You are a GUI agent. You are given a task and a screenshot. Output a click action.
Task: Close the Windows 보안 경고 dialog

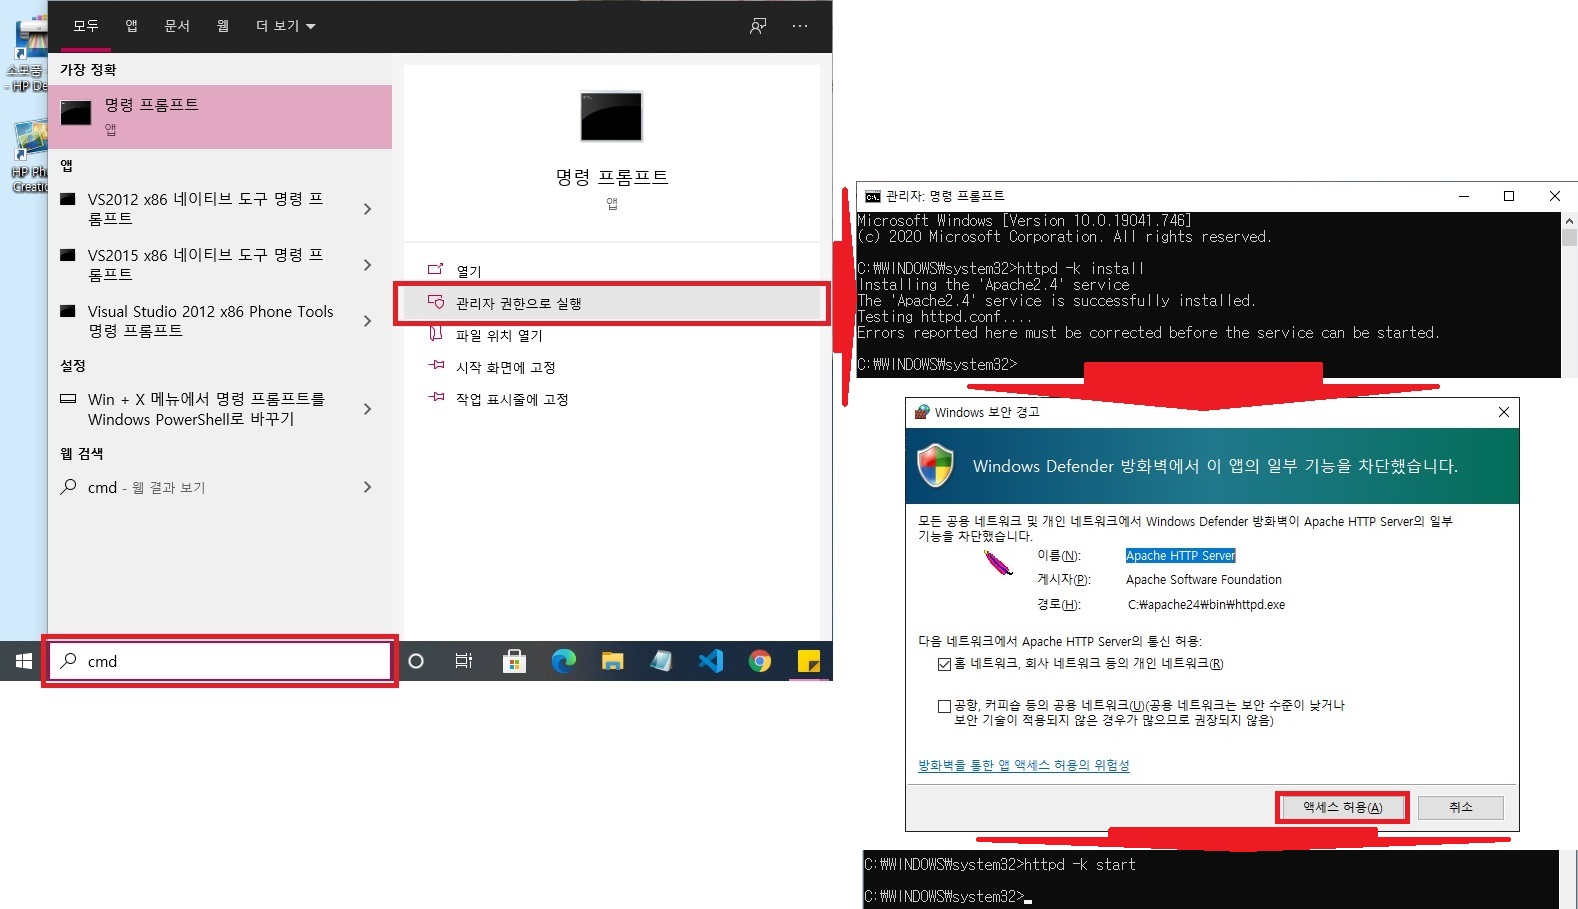(1503, 412)
